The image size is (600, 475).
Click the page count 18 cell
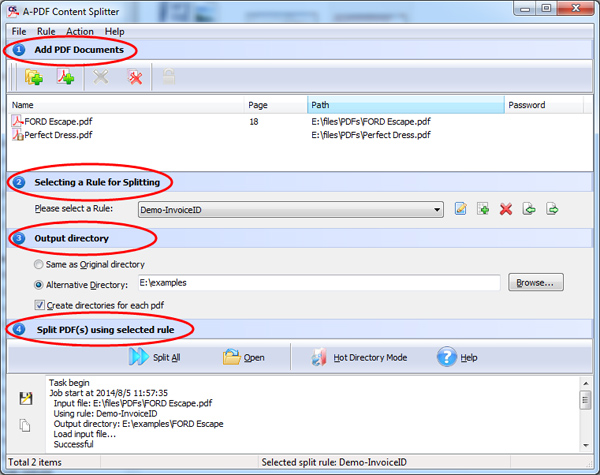coord(254,122)
